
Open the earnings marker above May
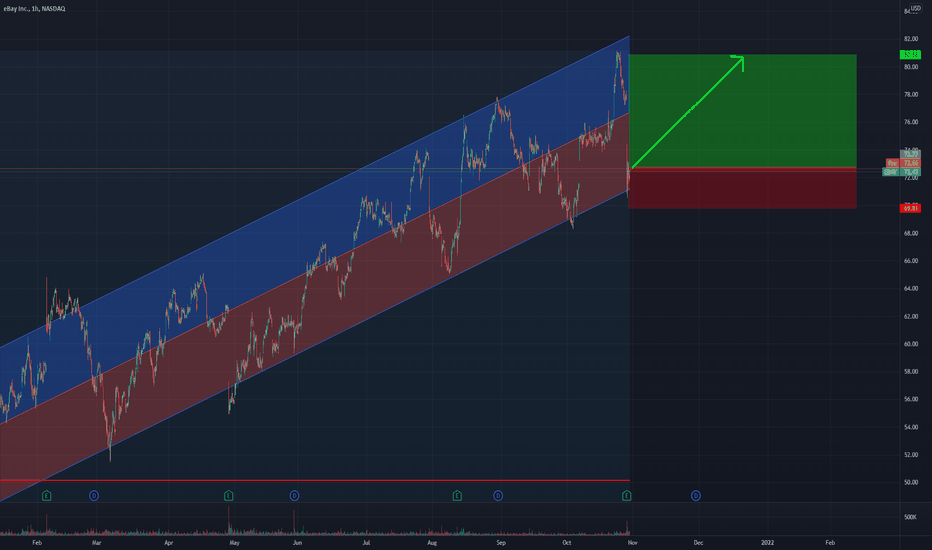[x=228, y=495]
